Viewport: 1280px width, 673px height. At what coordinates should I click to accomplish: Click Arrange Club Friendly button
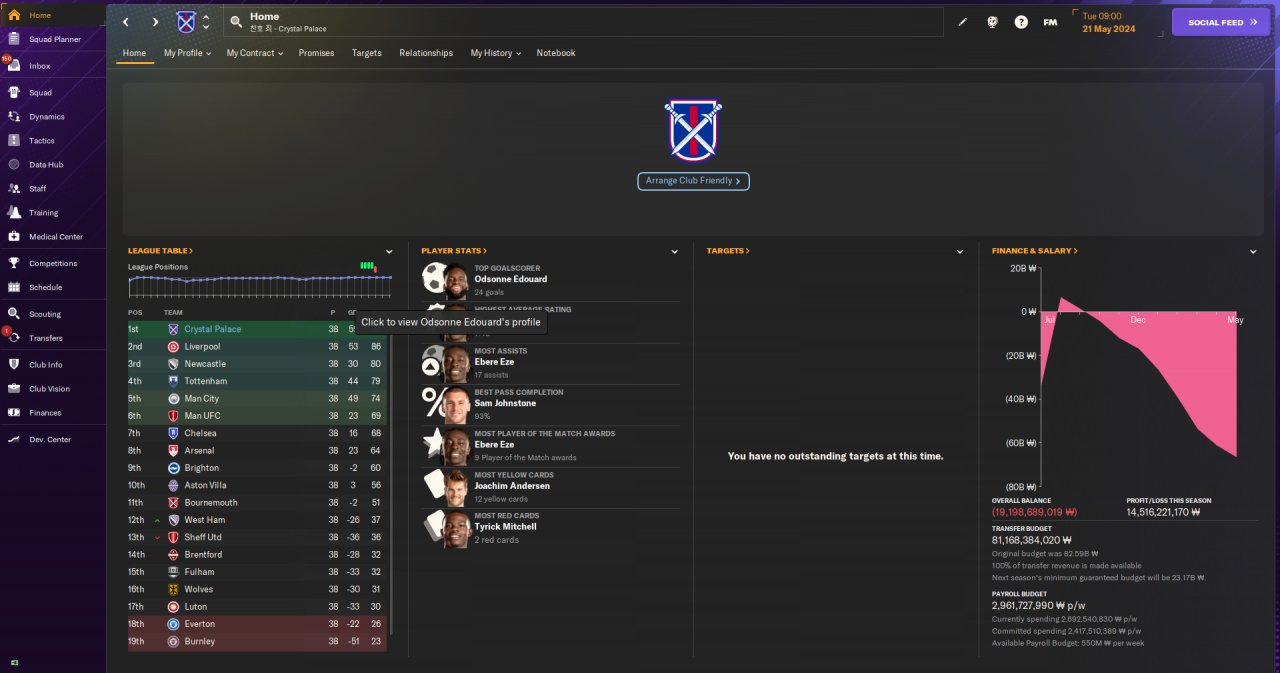[693, 181]
